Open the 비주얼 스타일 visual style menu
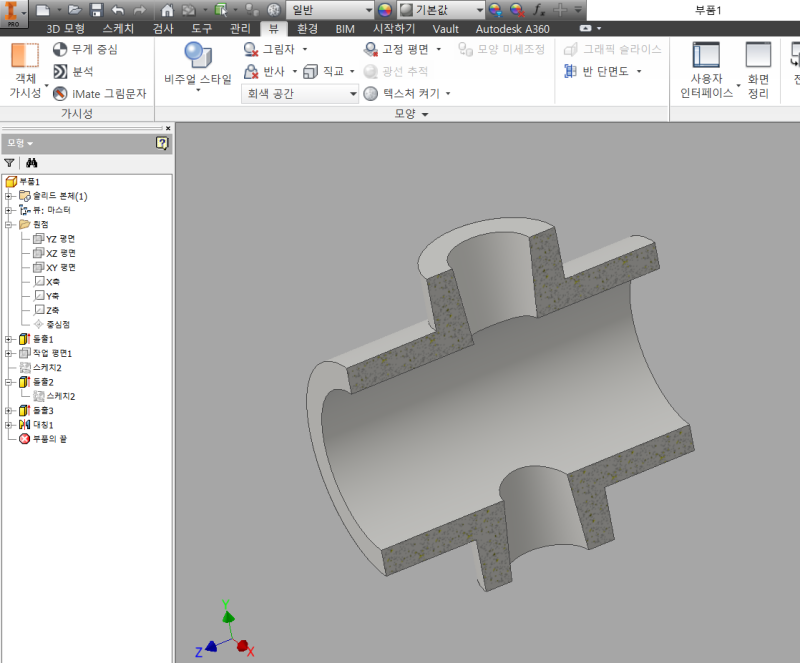The image size is (800, 663). tap(198, 65)
